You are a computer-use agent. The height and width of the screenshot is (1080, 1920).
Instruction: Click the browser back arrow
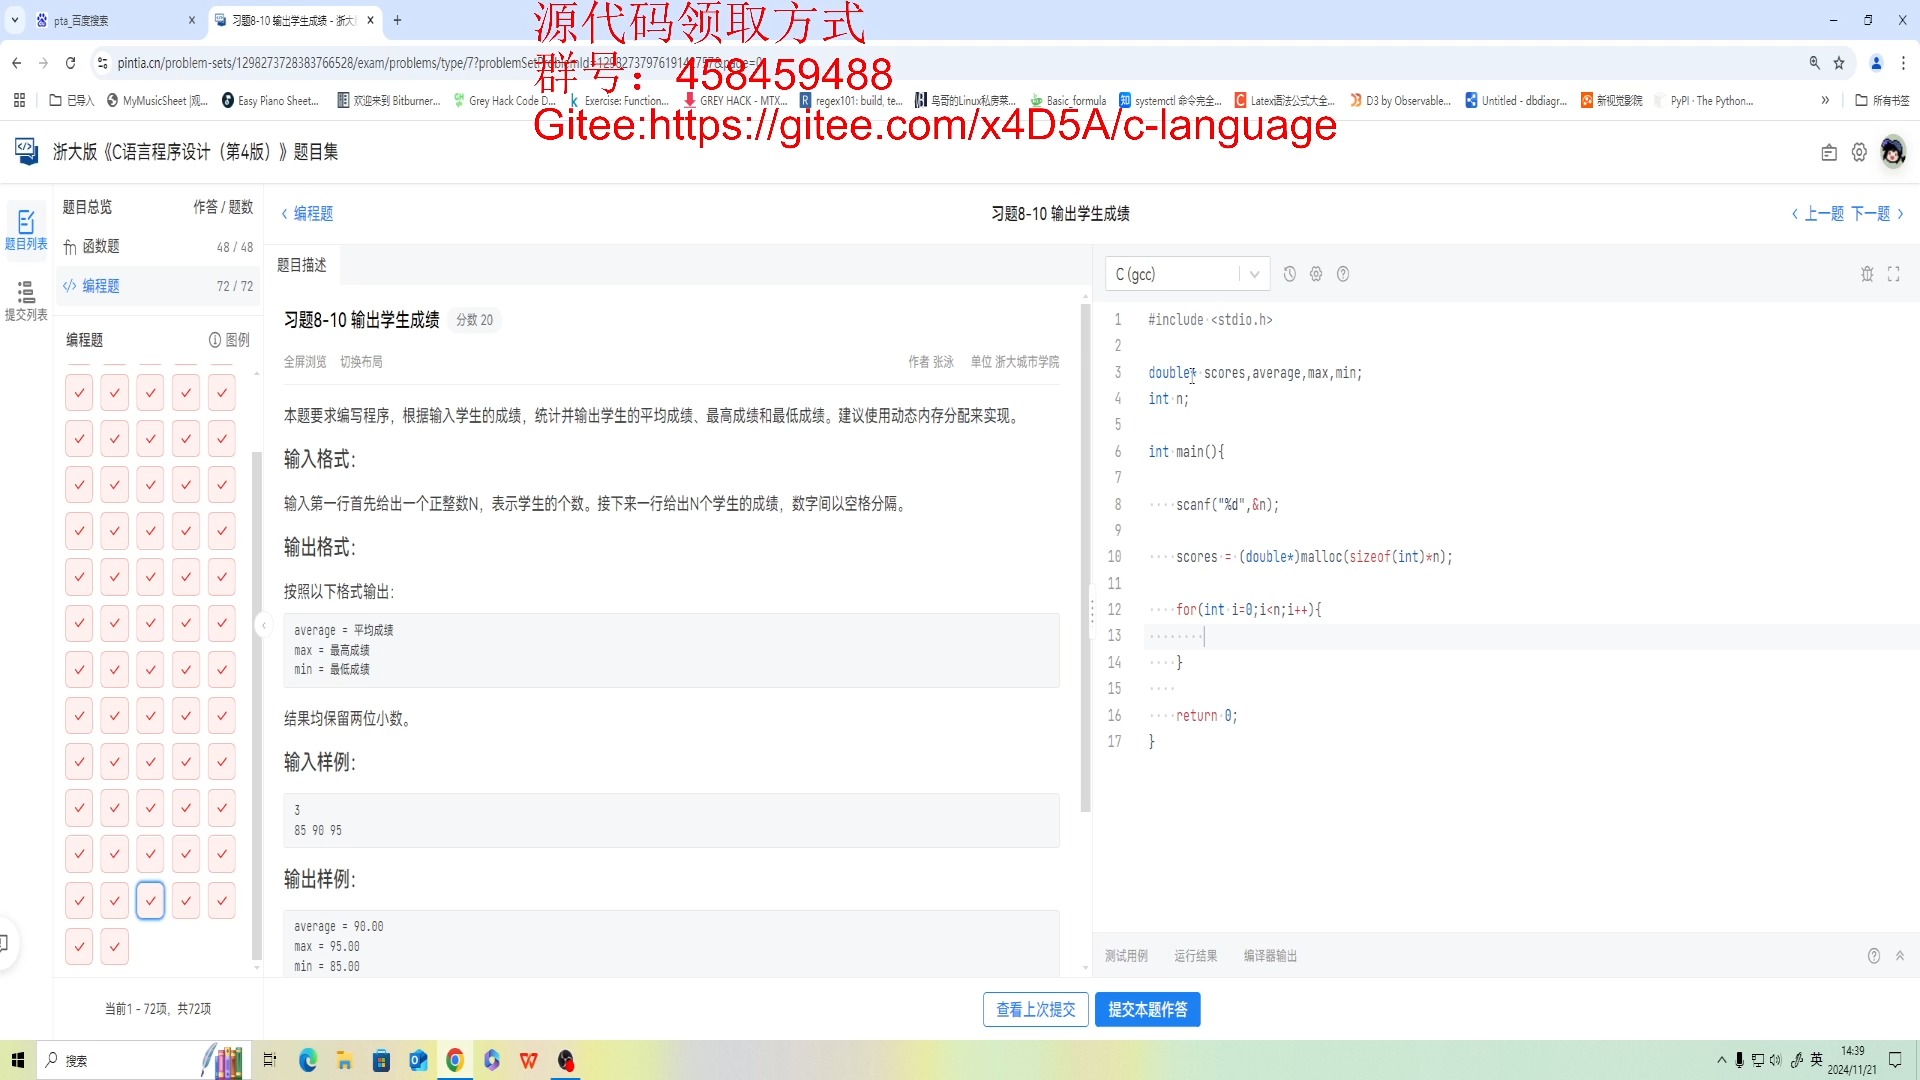coord(17,63)
